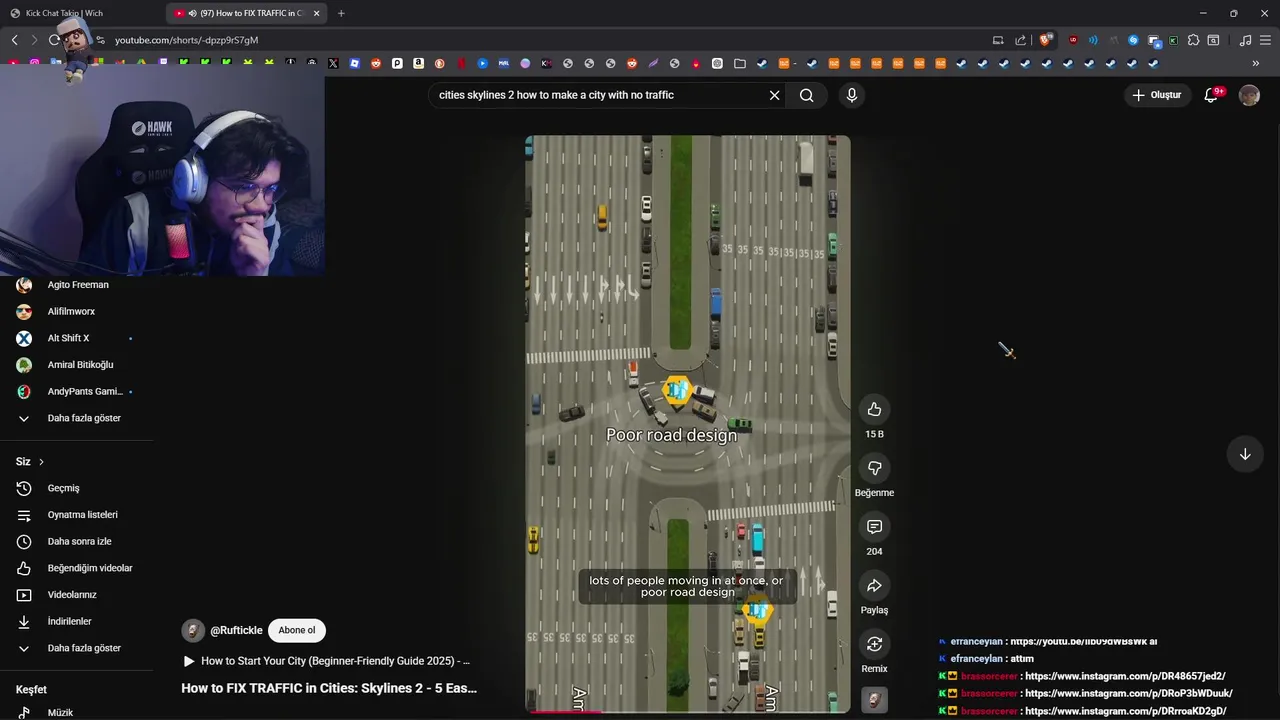Go back with the browser back arrow
The width and height of the screenshot is (1280, 720).
[x=14, y=40]
